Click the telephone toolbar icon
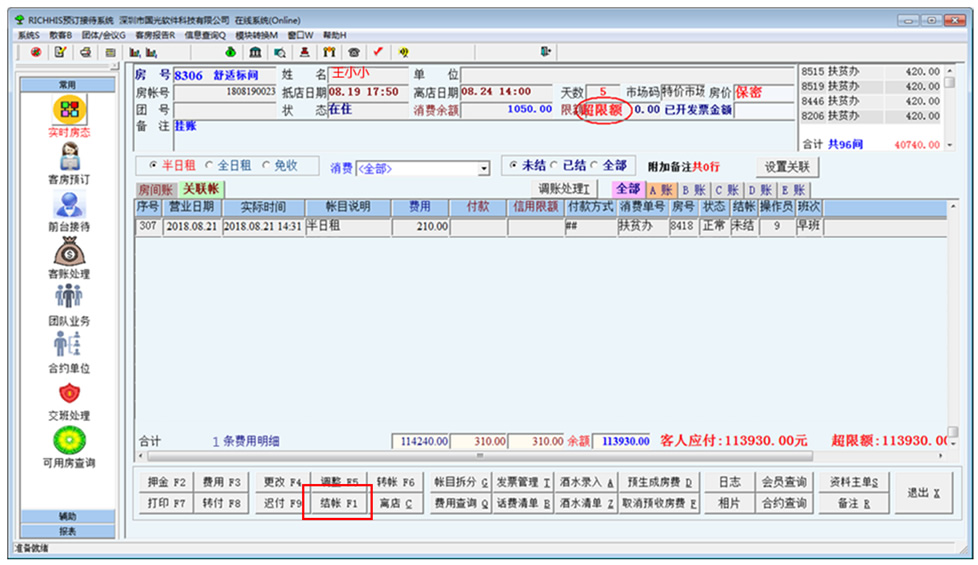The width and height of the screenshot is (978, 565). pyautogui.click(x=353, y=52)
